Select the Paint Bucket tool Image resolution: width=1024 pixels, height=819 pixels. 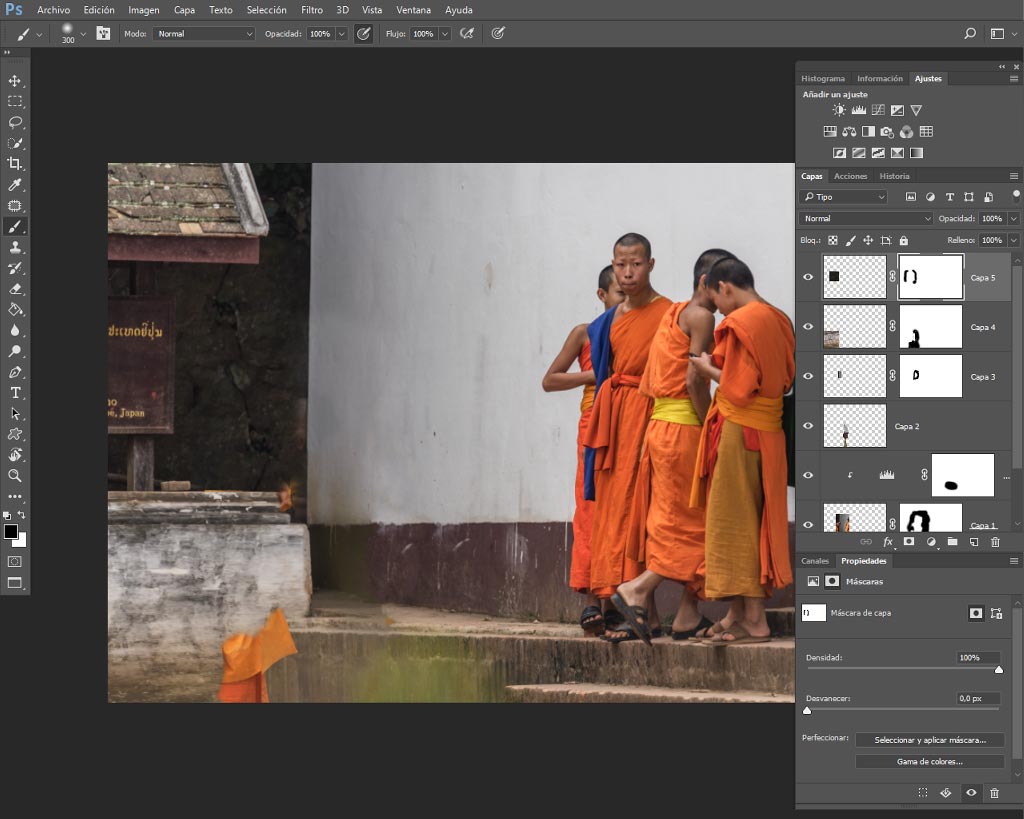pyautogui.click(x=14, y=310)
